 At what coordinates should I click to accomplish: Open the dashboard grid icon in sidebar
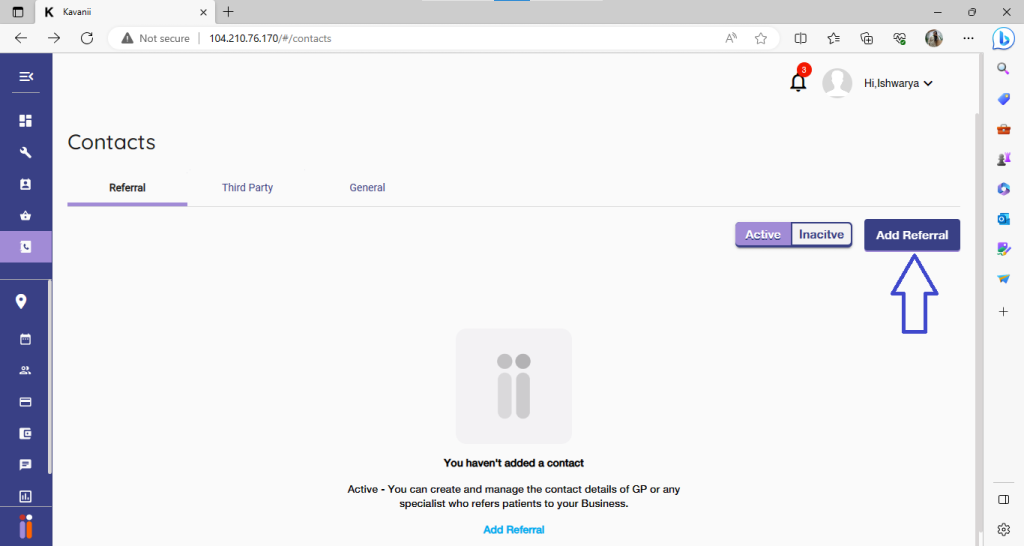[26, 121]
